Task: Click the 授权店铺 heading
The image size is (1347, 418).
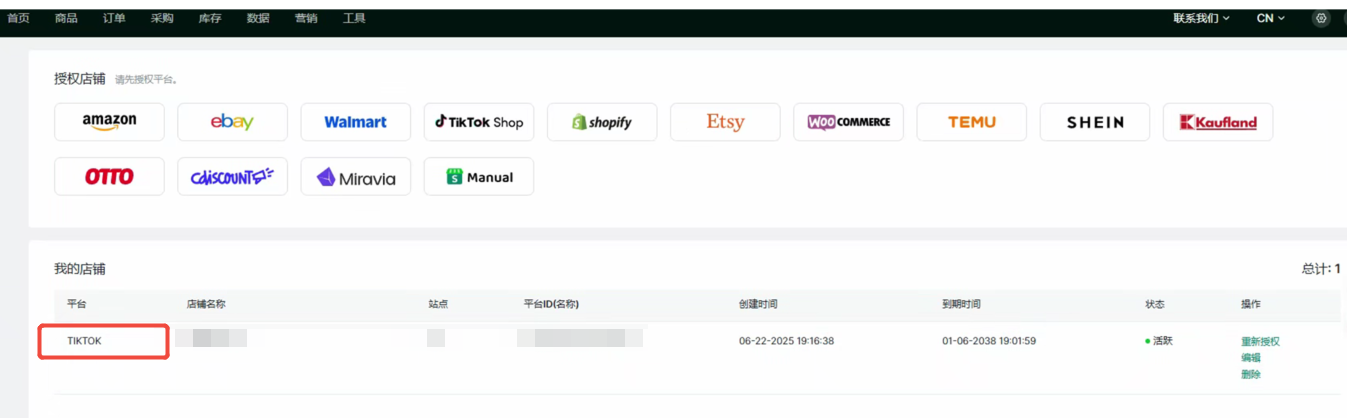Action: pyautogui.click(x=80, y=78)
